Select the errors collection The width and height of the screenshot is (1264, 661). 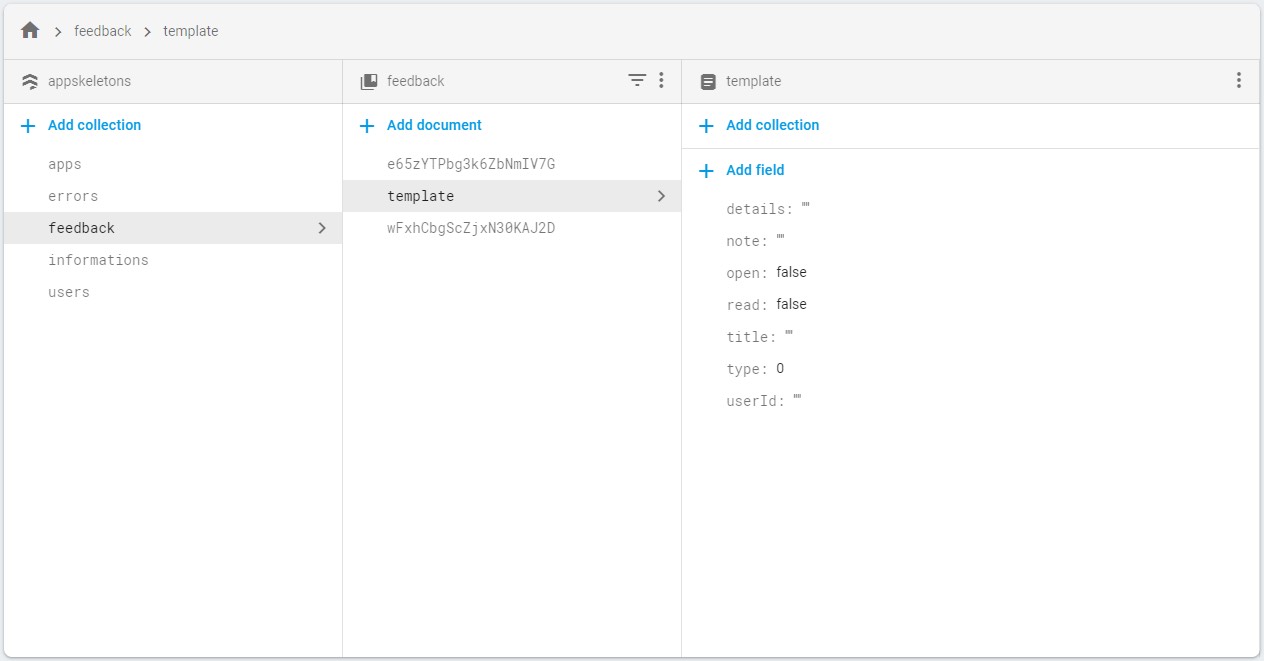(x=72, y=196)
